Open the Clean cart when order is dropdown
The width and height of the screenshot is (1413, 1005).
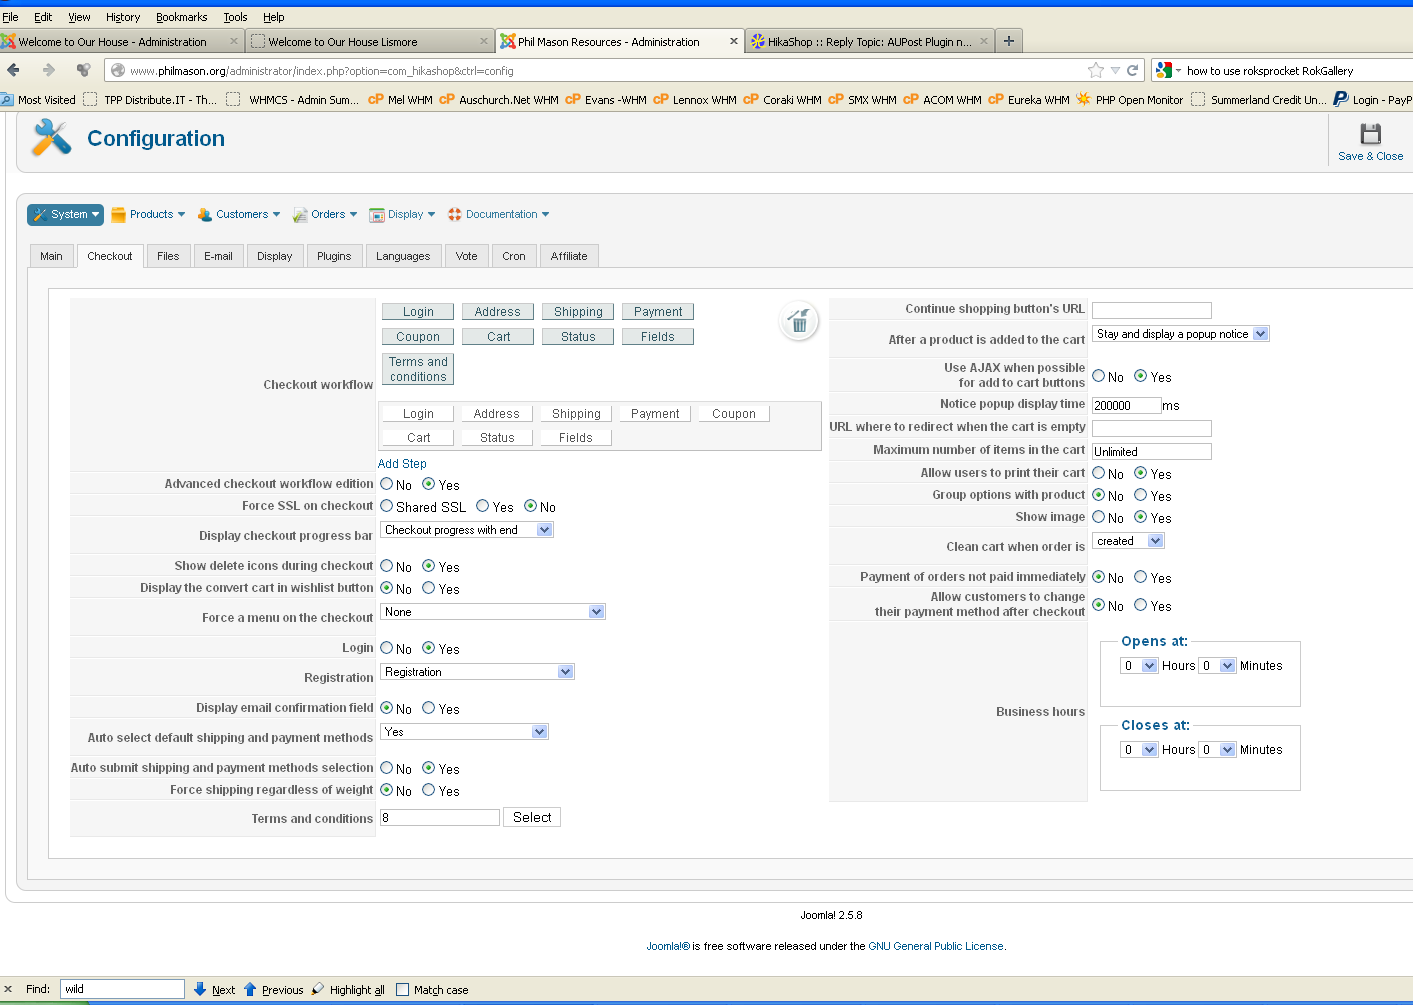[x=1129, y=541]
